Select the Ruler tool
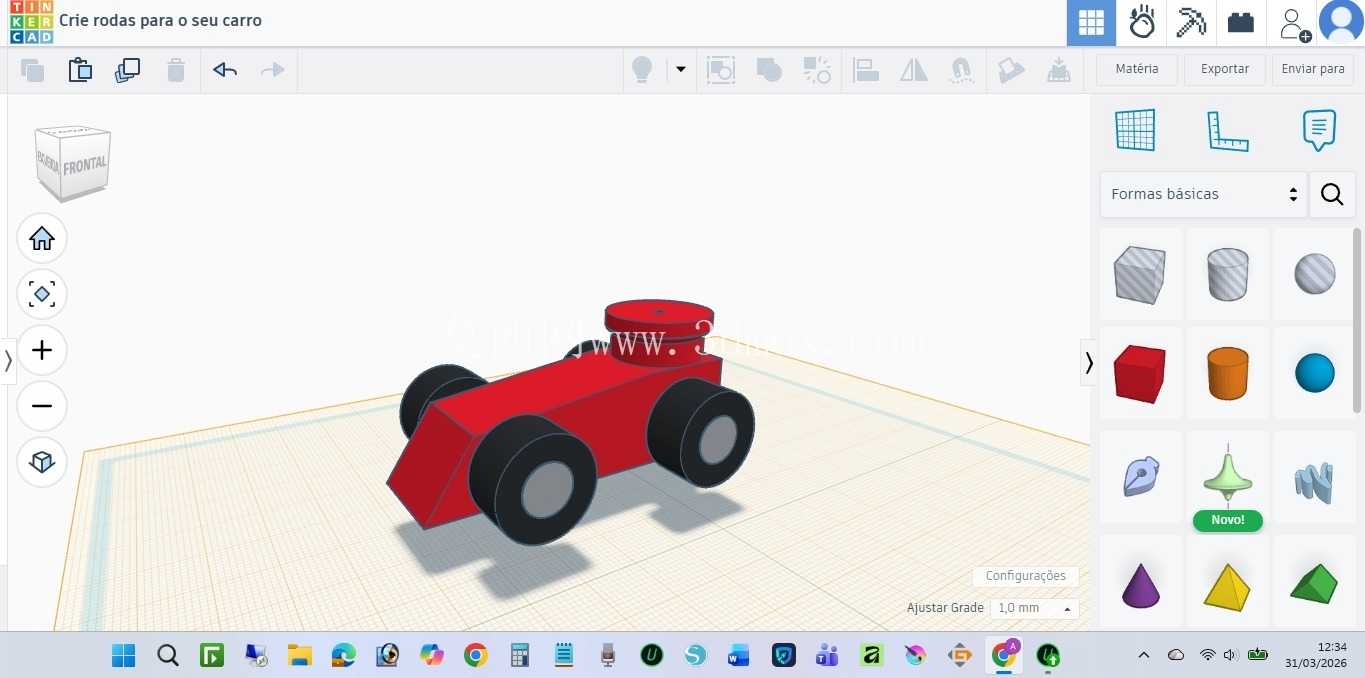Image resolution: width=1365 pixels, height=678 pixels. (x=1227, y=130)
